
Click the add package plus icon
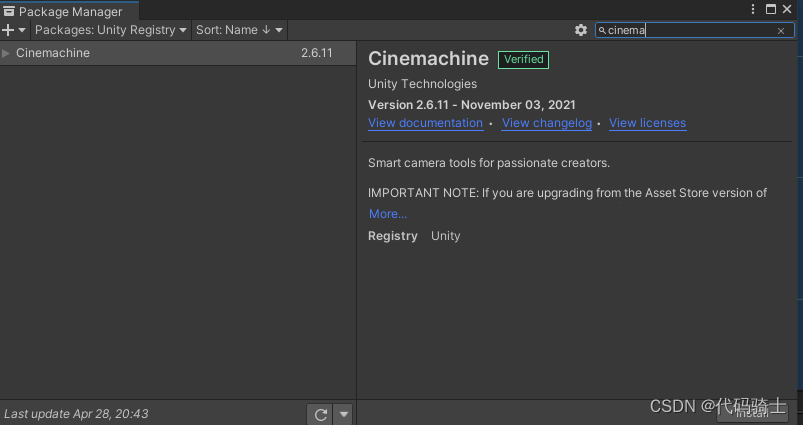point(9,30)
